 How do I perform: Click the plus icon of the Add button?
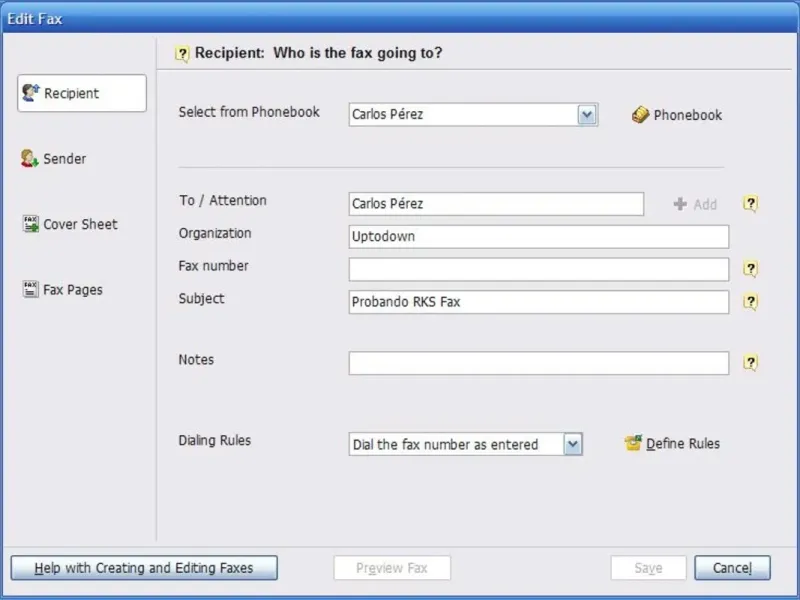680,204
